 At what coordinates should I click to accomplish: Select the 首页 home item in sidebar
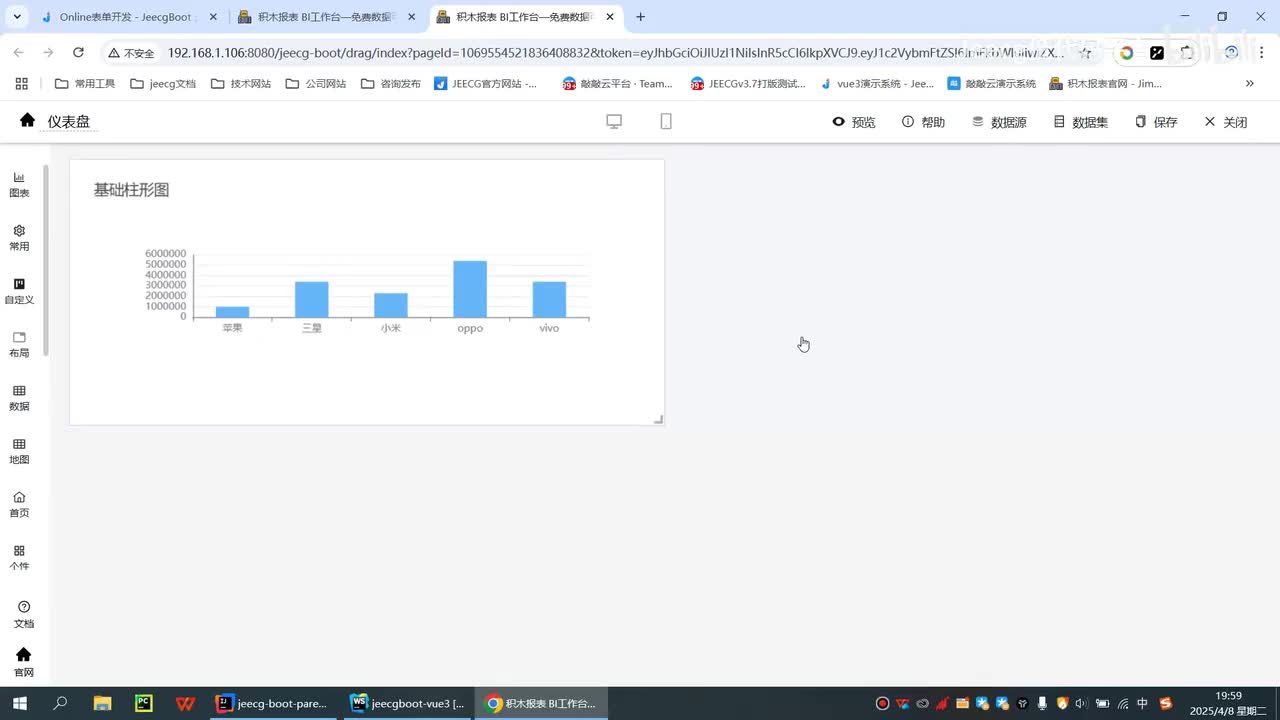[19, 505]
